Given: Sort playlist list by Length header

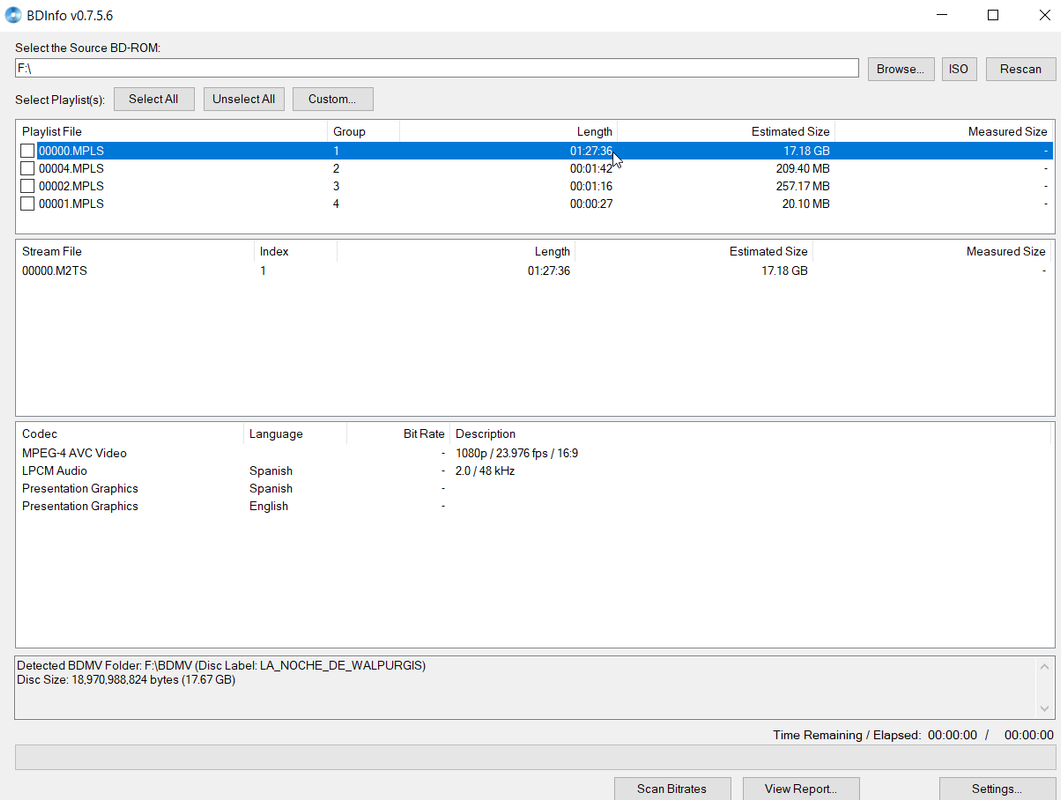Looking at the screenshot, I should click(508, 131).
